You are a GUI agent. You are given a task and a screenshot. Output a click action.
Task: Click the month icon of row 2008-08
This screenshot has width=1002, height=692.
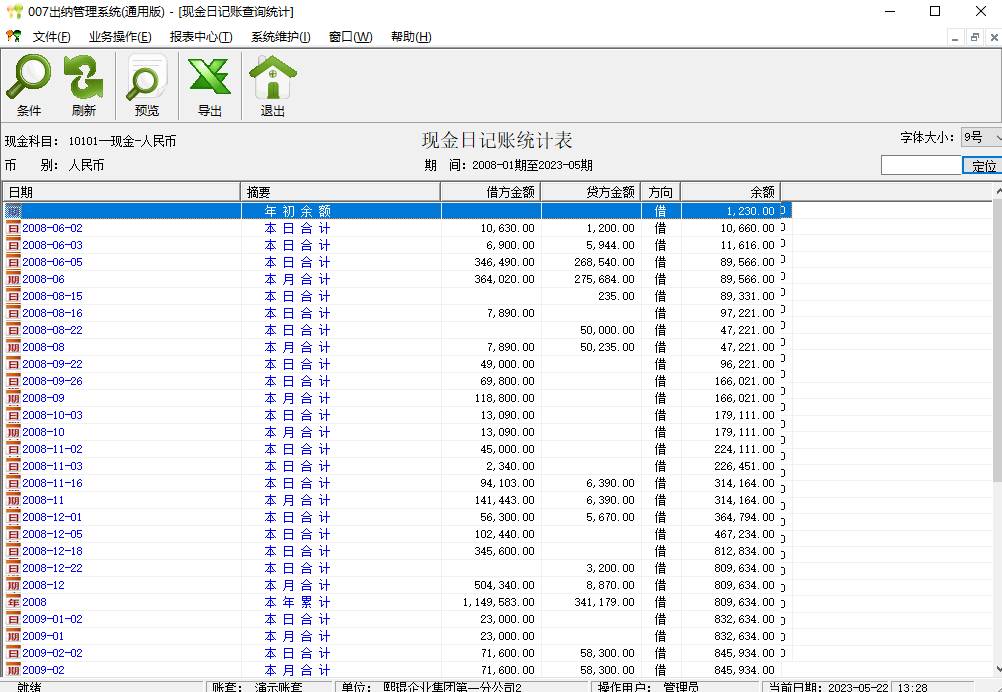point(13,347)
